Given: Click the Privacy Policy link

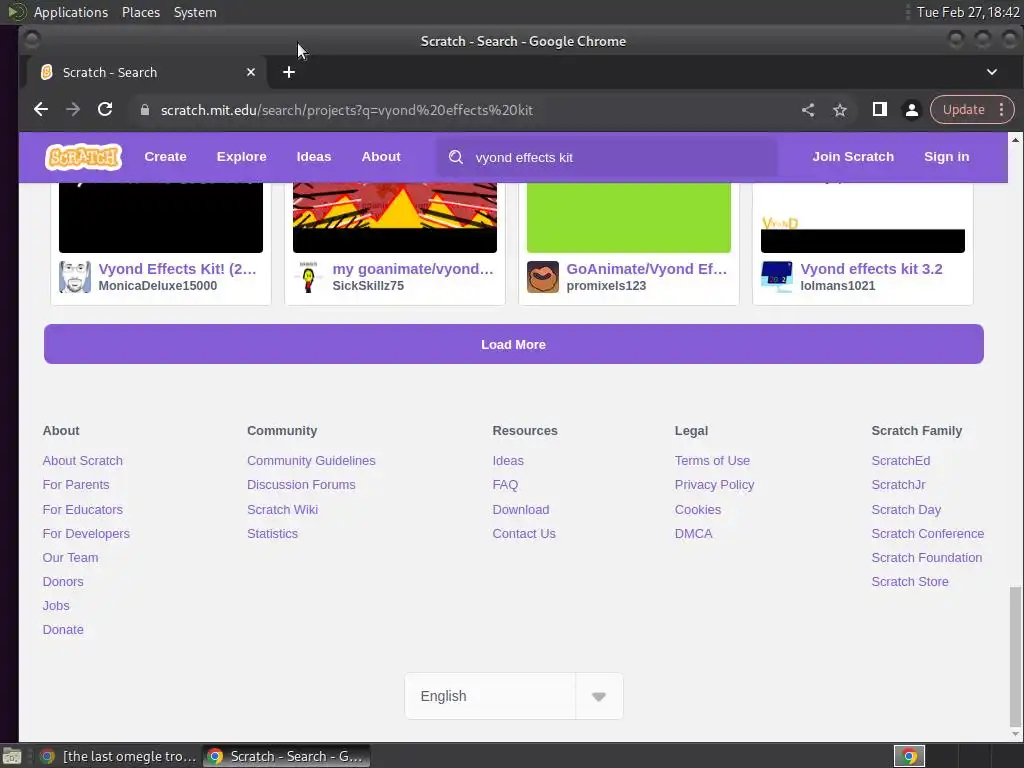Looking at the screenshot, I should (714, 485).
